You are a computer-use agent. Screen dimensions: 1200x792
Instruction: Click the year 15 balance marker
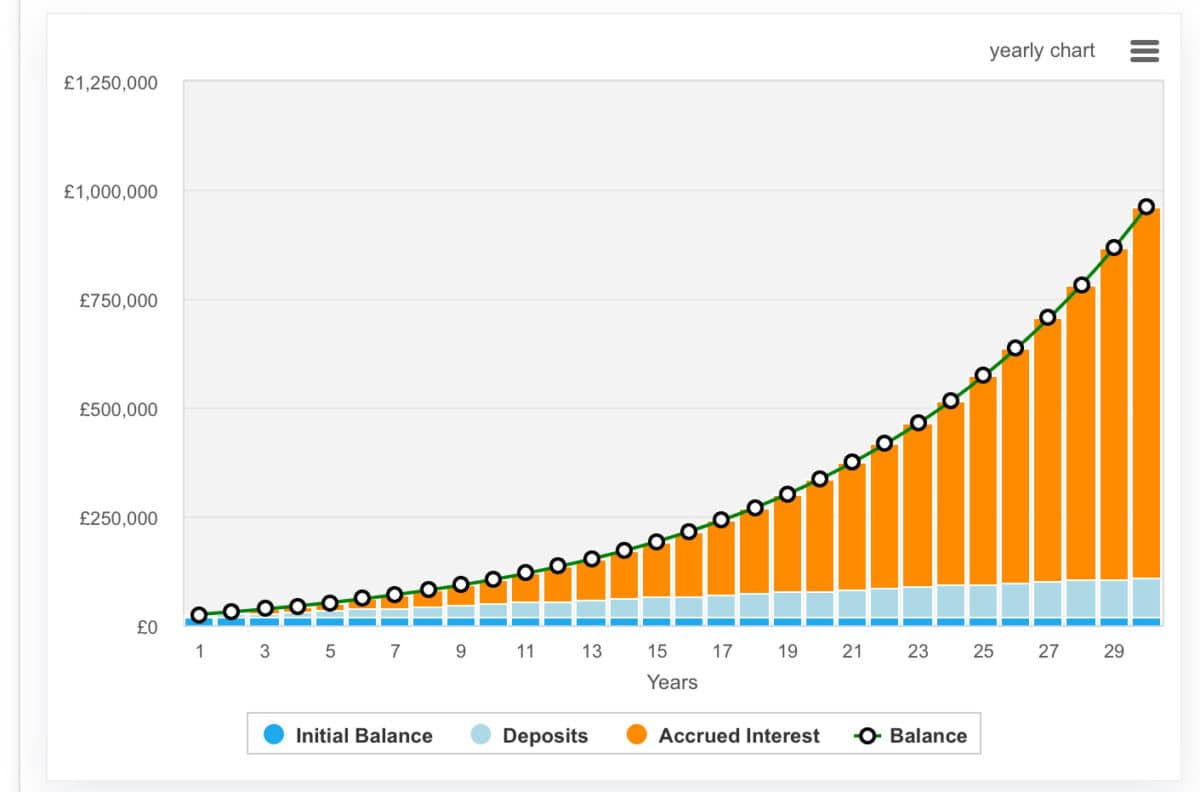[x=656, y=542]
